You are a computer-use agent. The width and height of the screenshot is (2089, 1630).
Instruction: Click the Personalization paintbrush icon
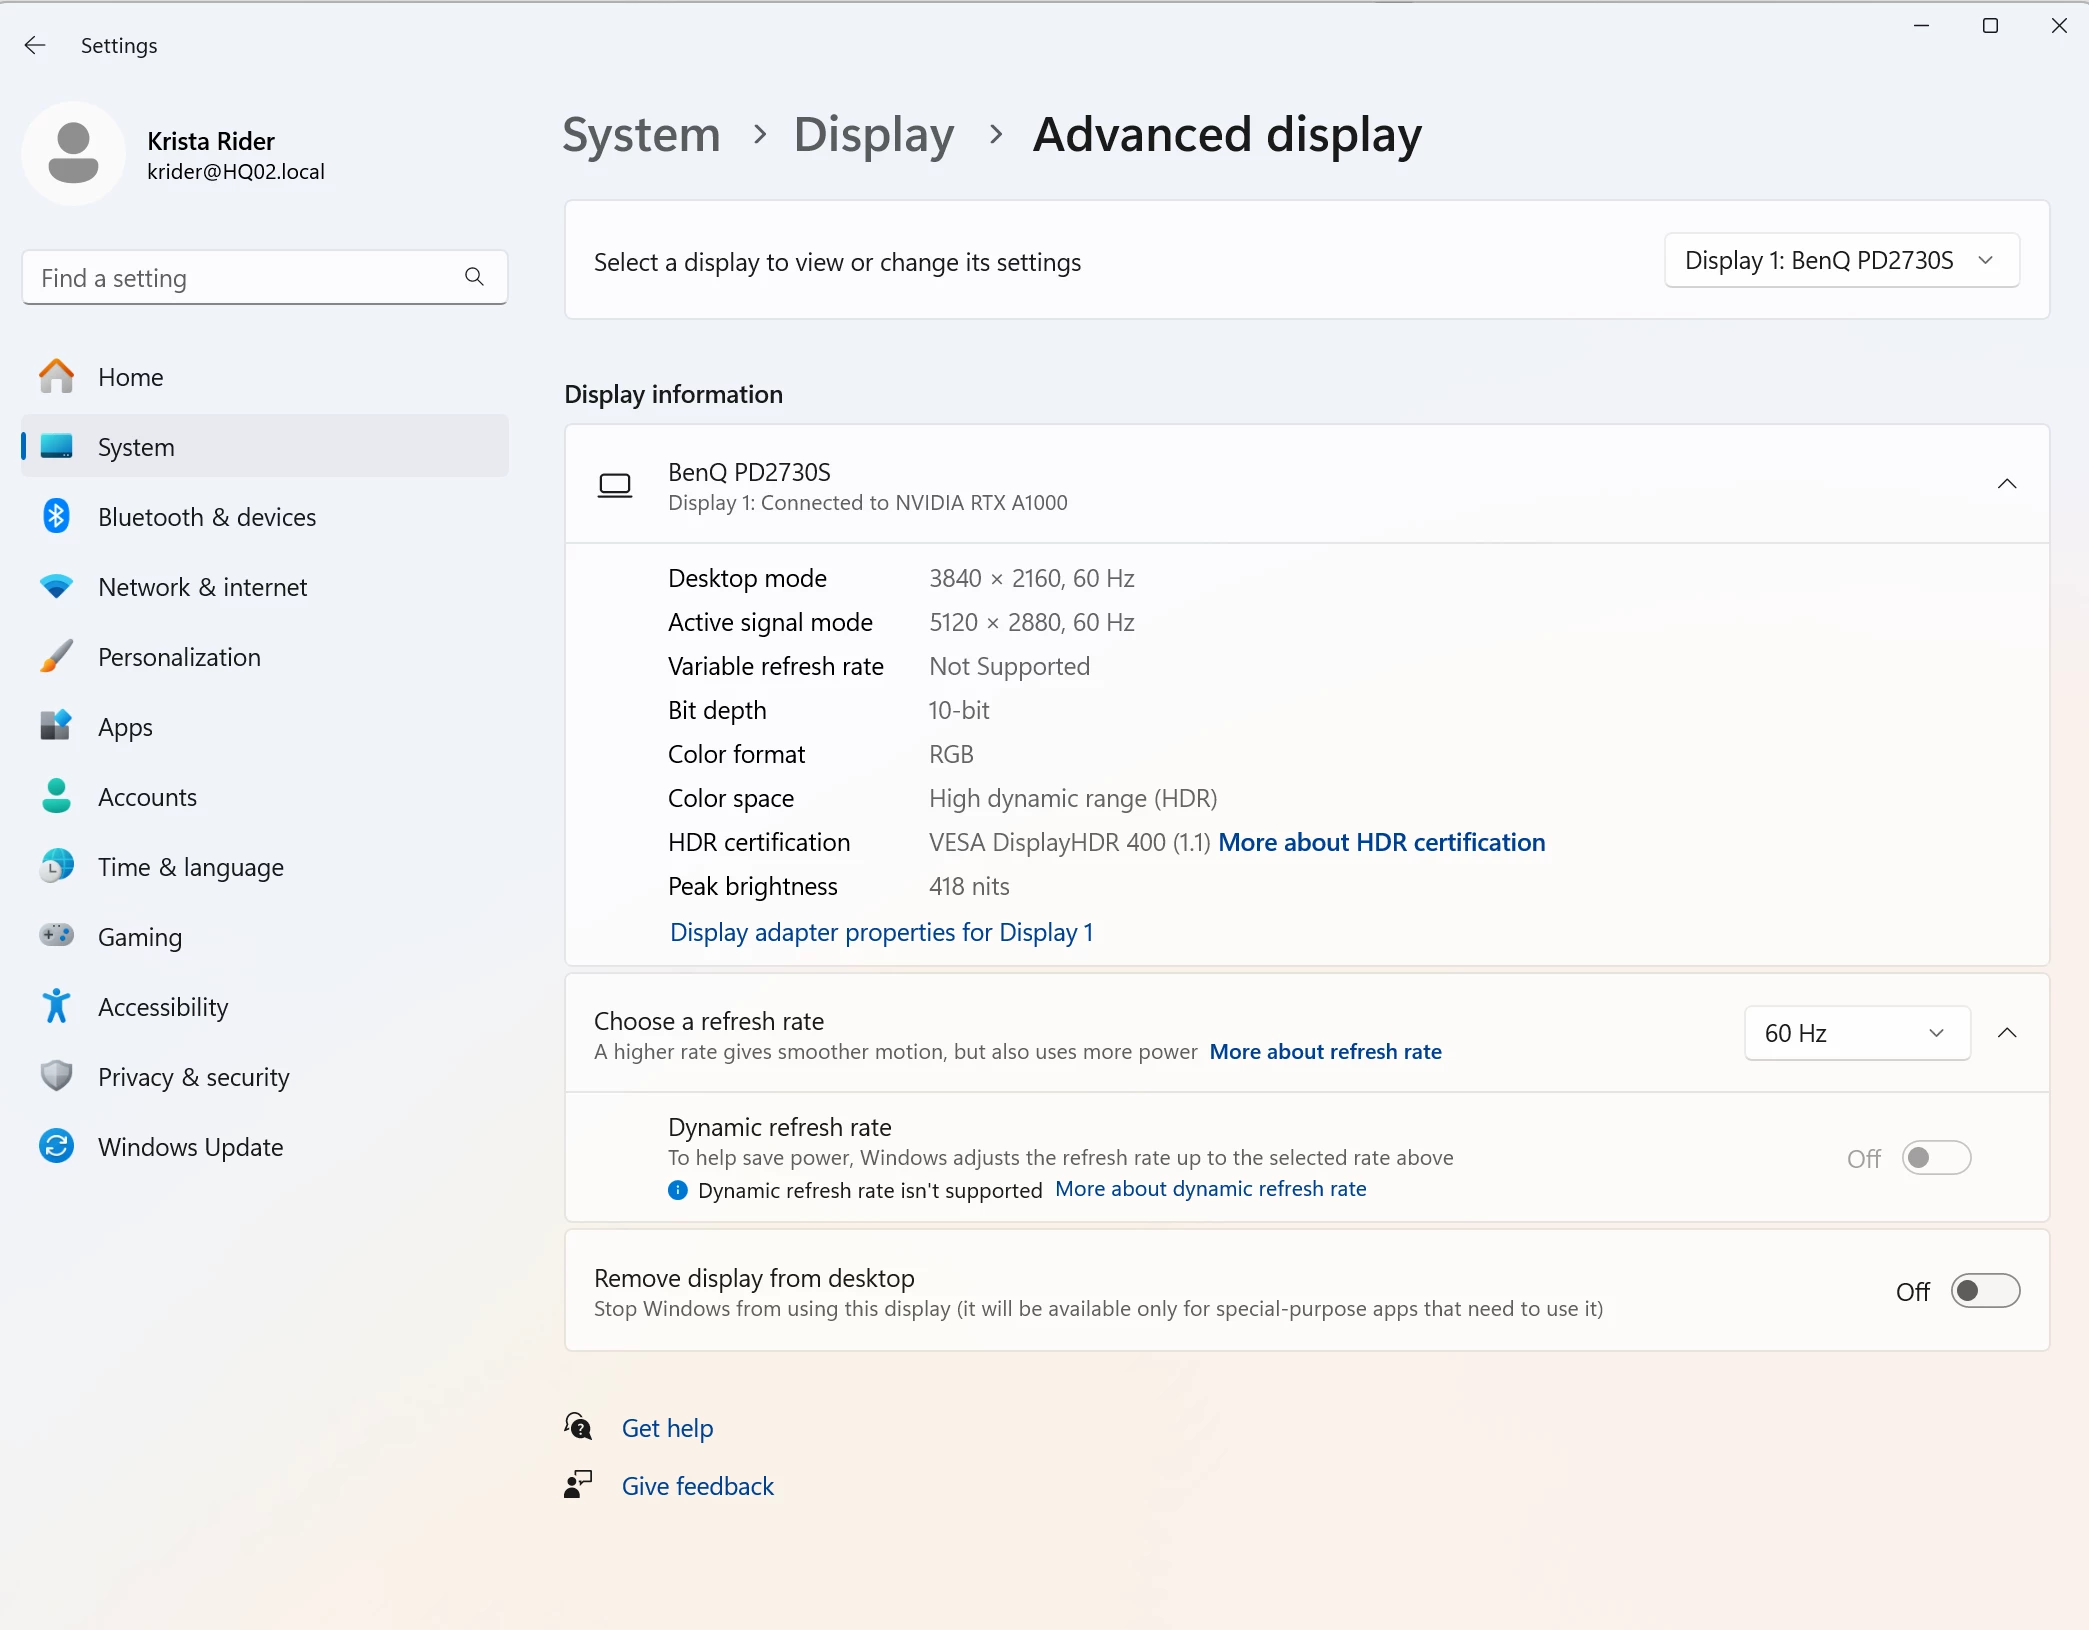(x=56, y=657)
